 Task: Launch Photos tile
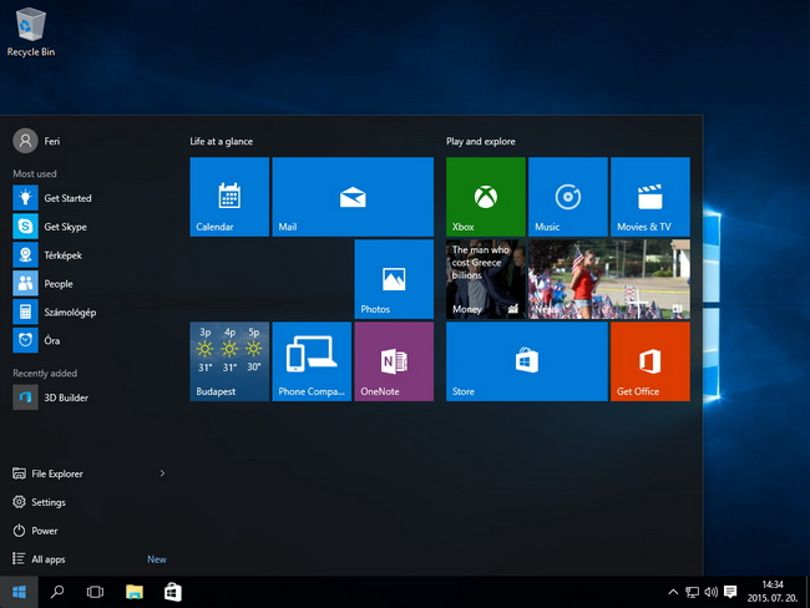394,279
